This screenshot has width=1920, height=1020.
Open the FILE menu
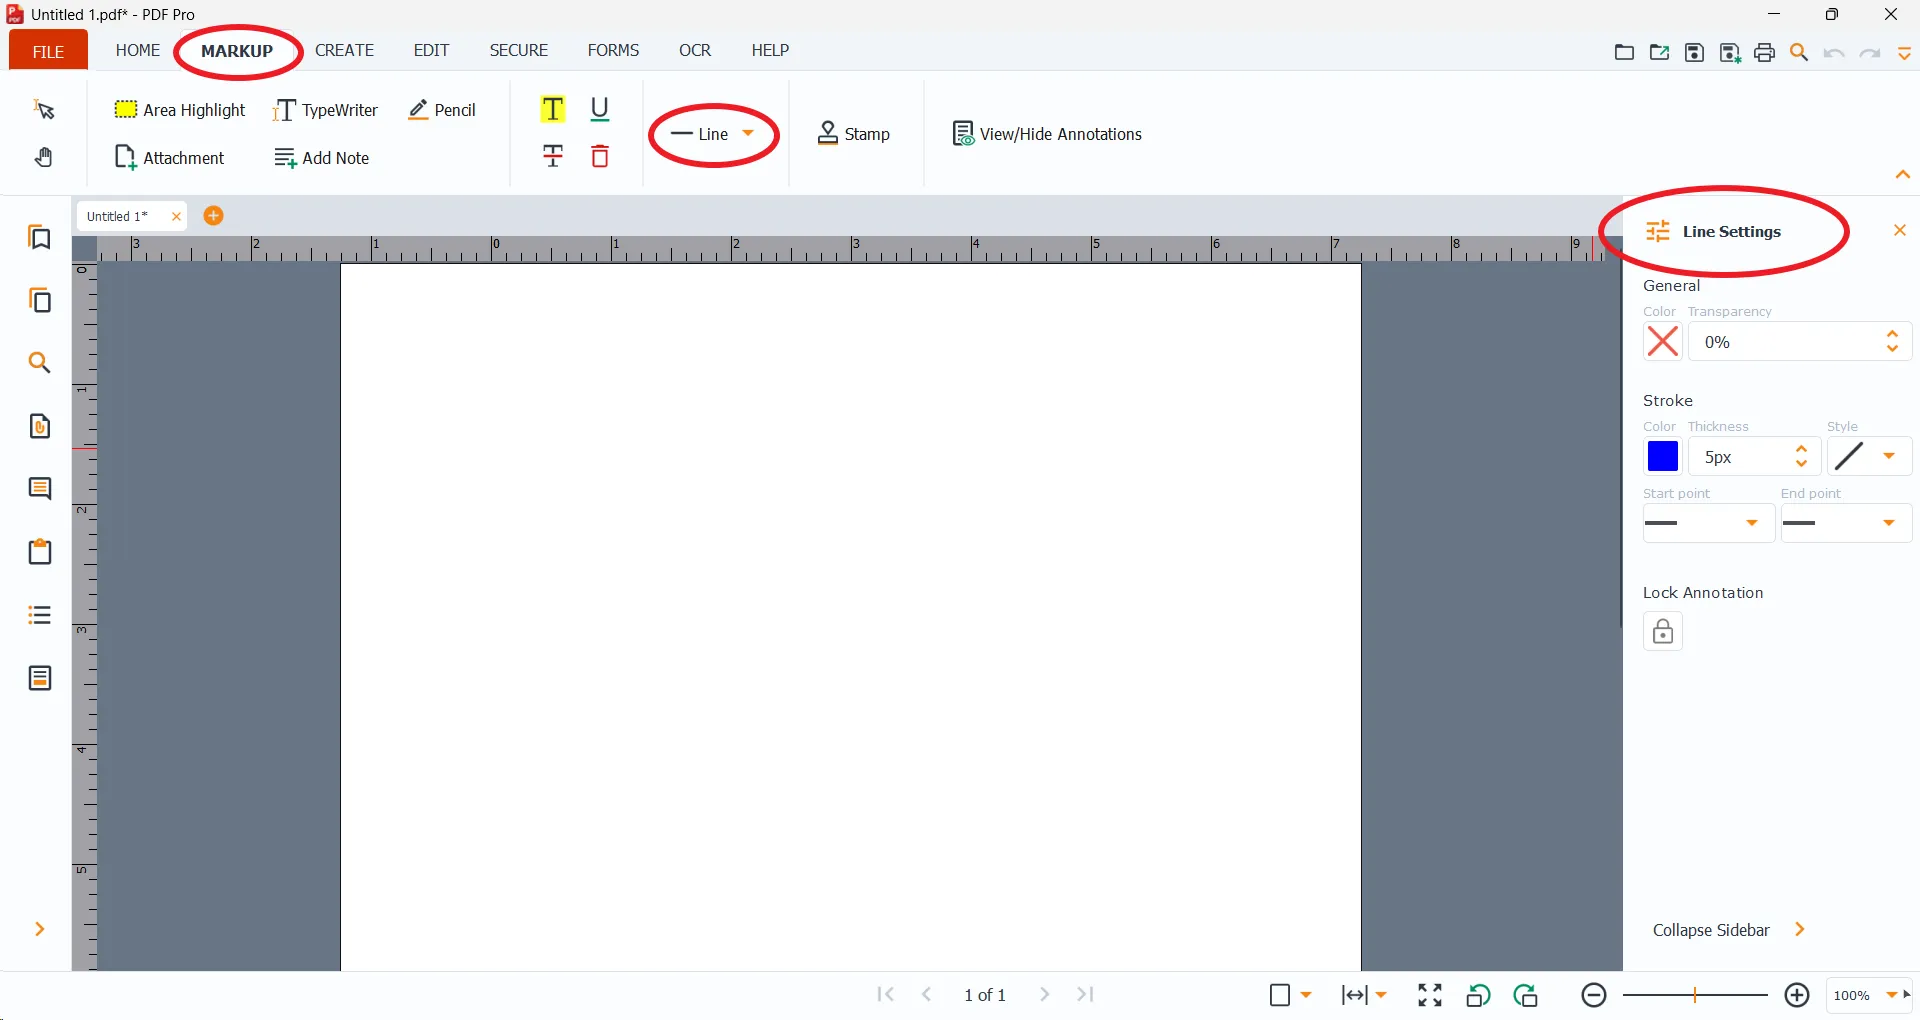48,51
